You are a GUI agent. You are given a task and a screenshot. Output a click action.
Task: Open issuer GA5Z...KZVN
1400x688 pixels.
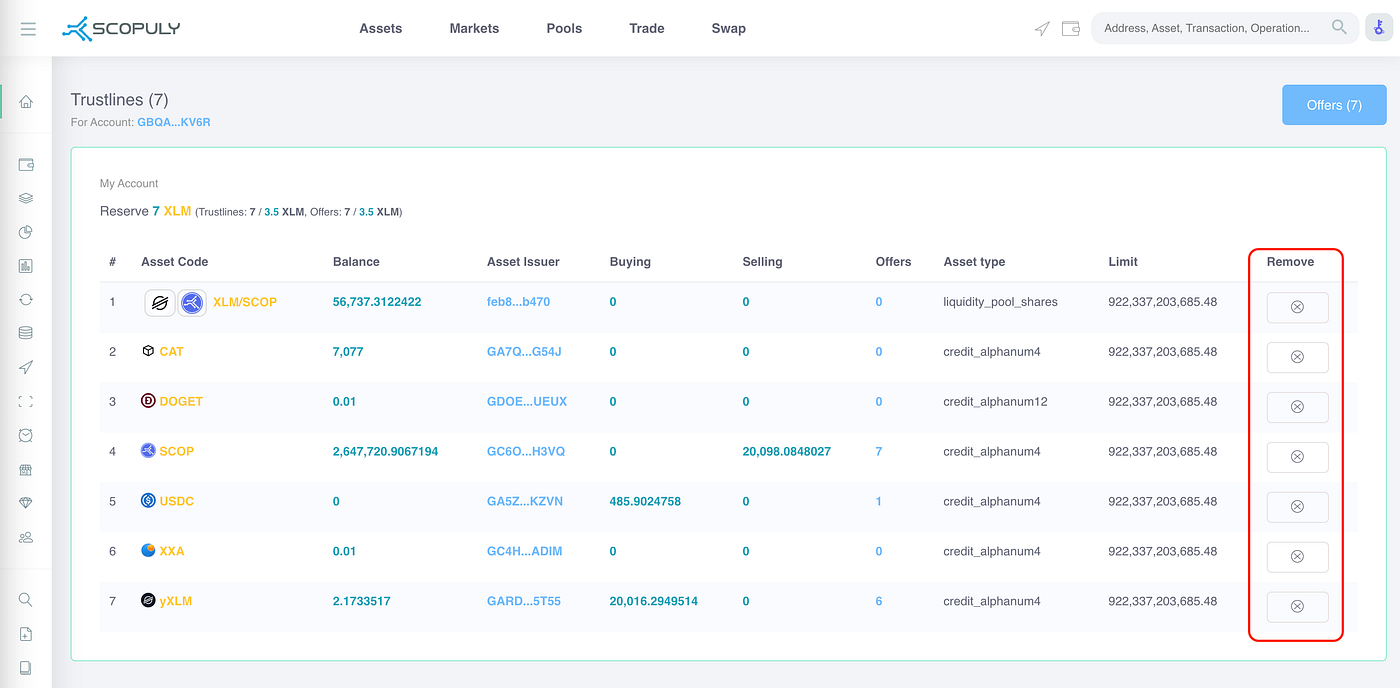coord(525,502)
